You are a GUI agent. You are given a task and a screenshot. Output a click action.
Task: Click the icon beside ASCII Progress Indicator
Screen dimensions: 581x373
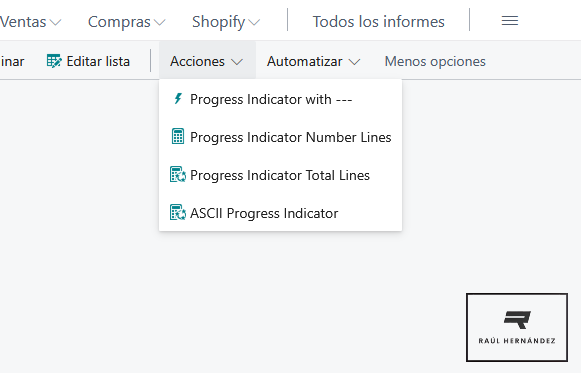[178, 213]
